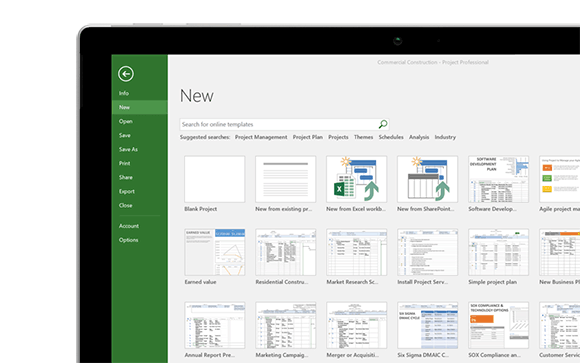Image resolution: width=580 pixels, height=363 pixels.
Task: Search suggested Project Management templates
Action: point(261,137)
